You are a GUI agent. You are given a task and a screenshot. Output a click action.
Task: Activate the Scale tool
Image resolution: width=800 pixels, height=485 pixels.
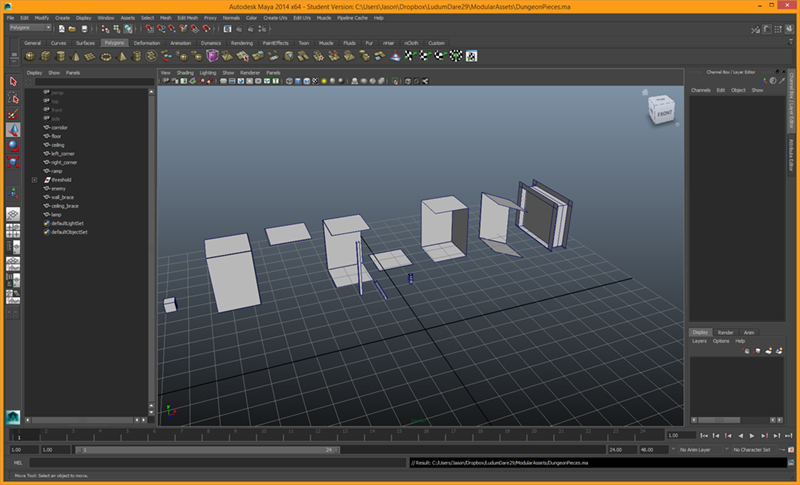pos(13,162)
